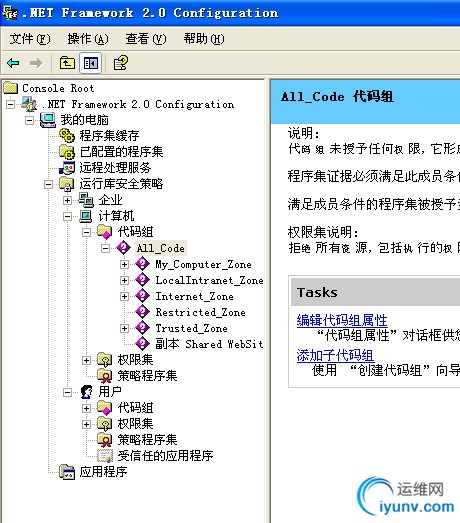The width and height of the screenshot is (460, 523).
Task: Select the 远程处理服务 tree label
Action: pos(115,168)
